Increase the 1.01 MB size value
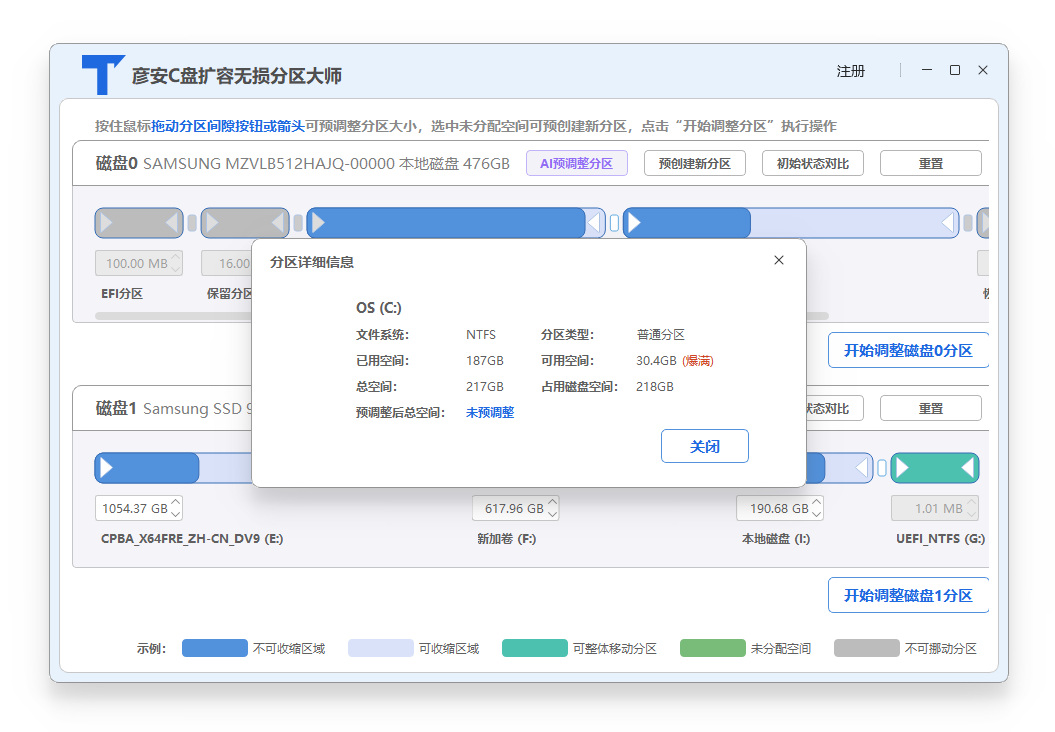The width and height of the screenshot is (1055, 732). pos(972,503)
